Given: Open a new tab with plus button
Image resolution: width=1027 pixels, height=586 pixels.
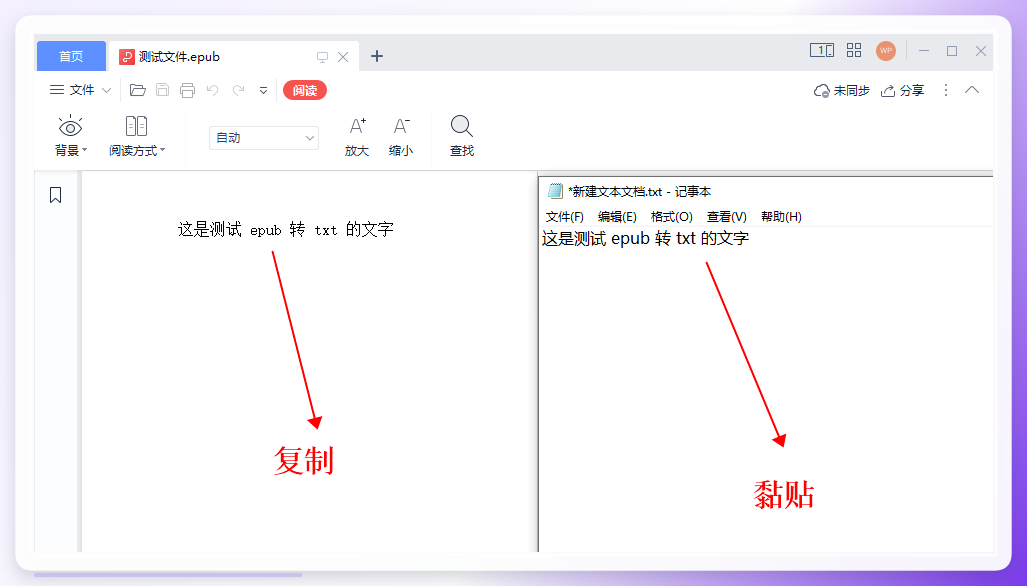Looking at the screenshot, I should click(377, 56).
